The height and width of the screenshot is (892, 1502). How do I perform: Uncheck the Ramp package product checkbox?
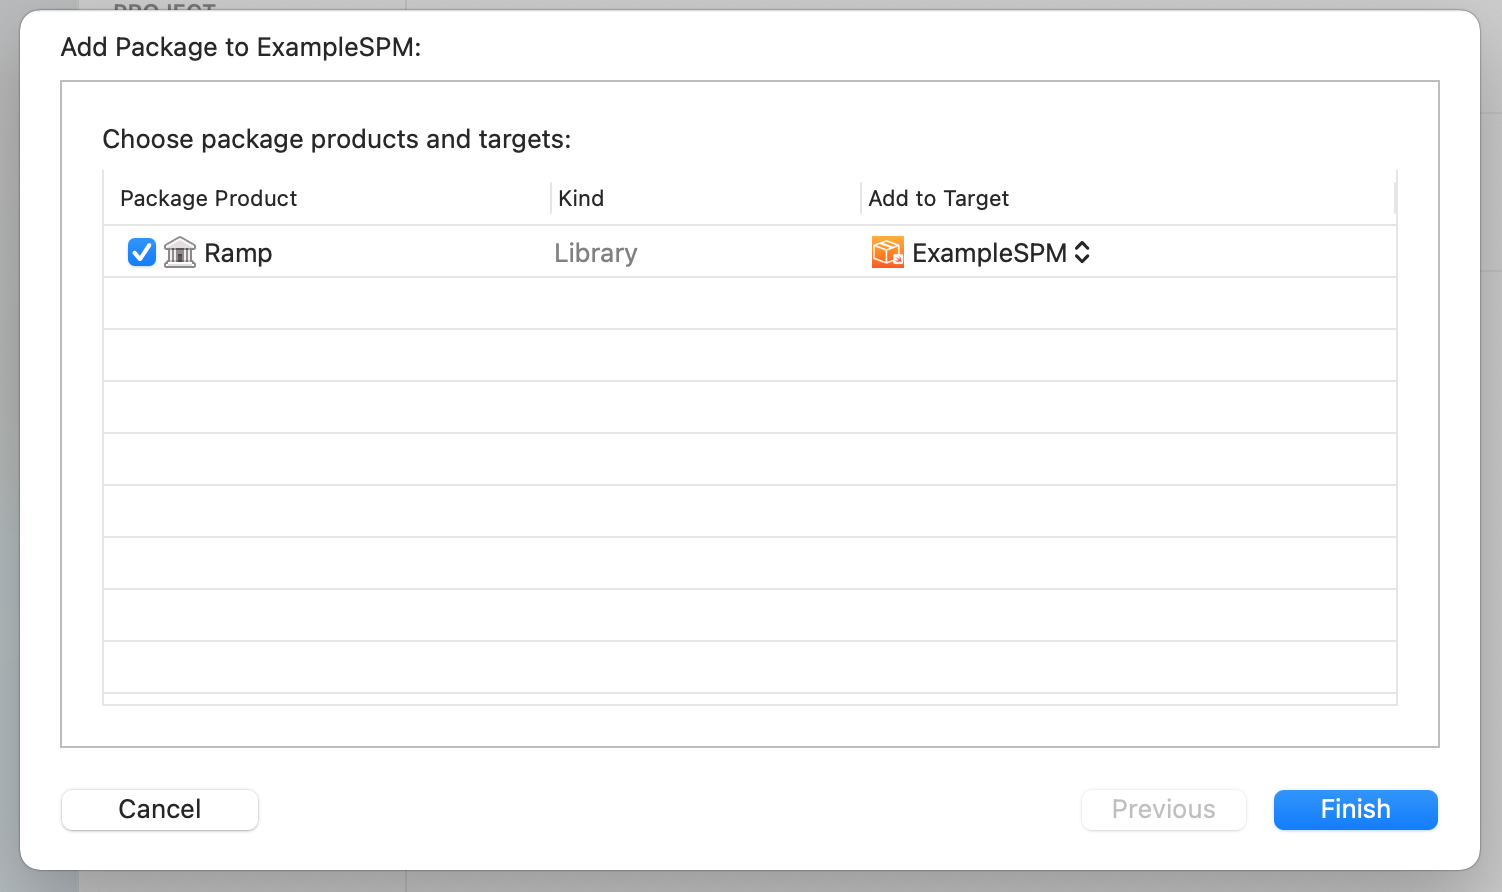coord(142,253)
